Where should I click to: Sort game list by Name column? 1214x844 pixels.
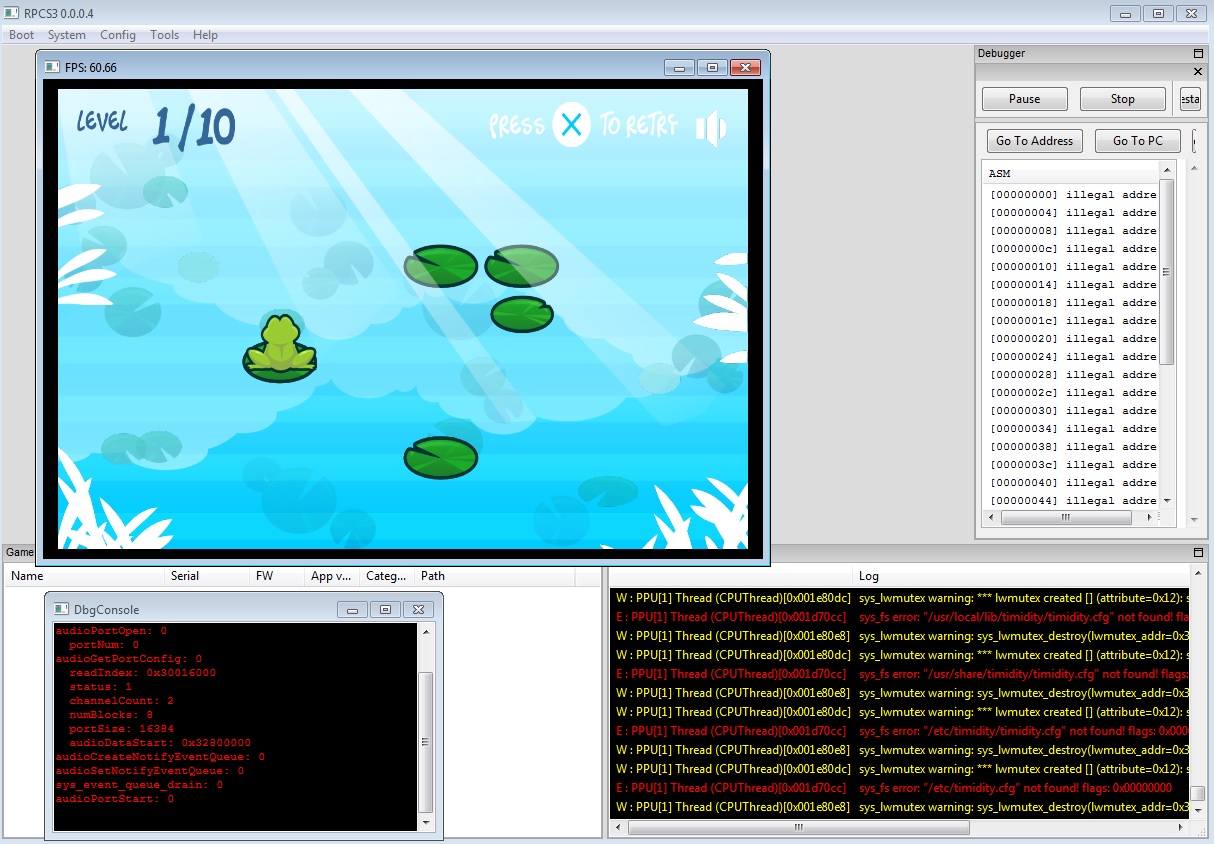click(86, 576)
